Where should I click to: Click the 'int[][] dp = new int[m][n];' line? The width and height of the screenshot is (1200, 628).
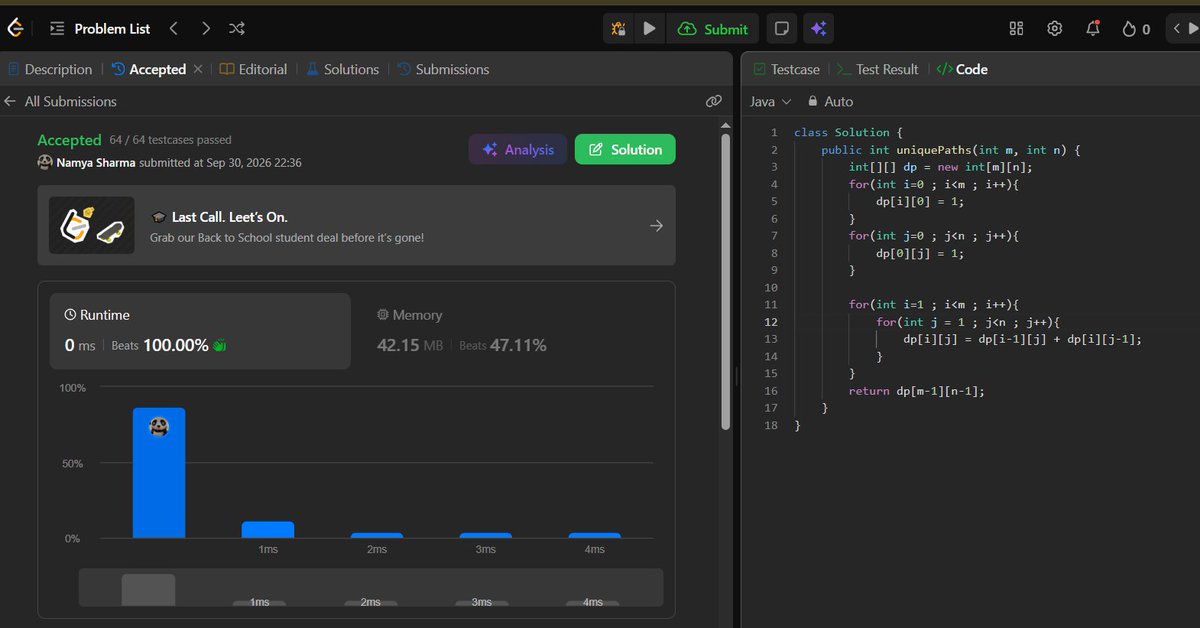point(940,167)
